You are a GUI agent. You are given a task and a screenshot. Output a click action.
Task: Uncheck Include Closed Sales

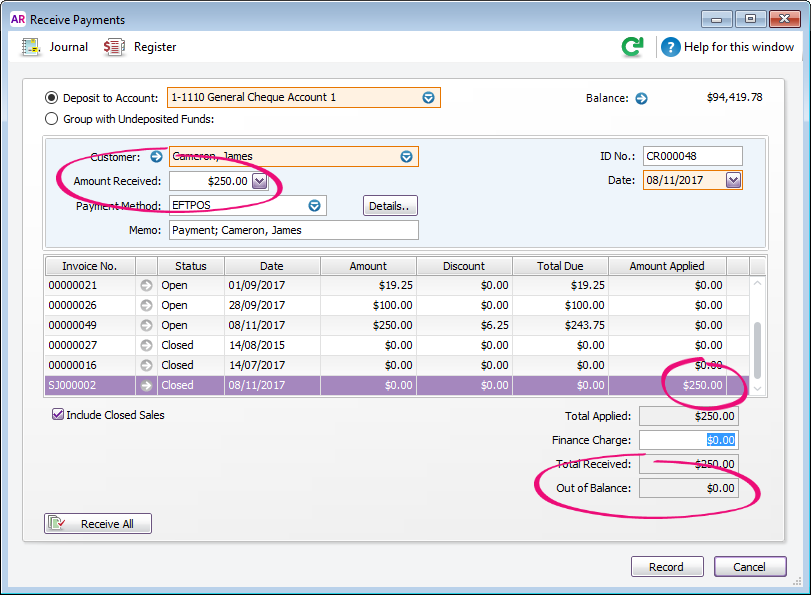(57, 415)
